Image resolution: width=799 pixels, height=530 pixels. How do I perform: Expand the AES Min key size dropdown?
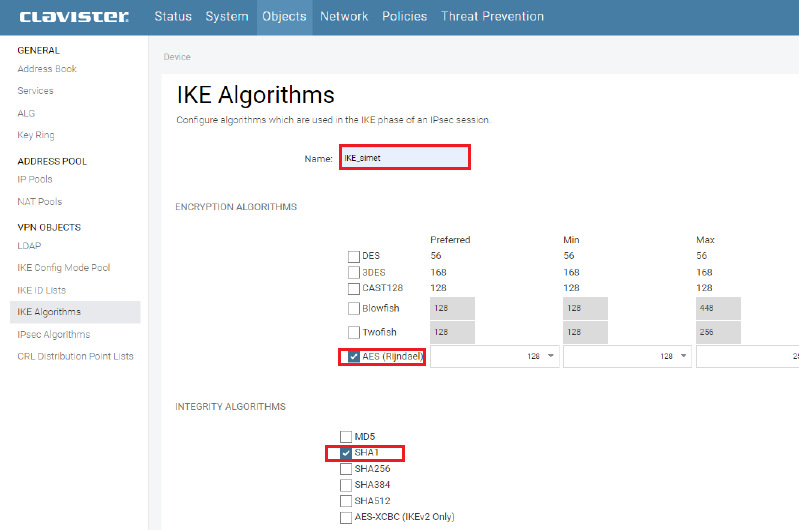tap(626, 357)
